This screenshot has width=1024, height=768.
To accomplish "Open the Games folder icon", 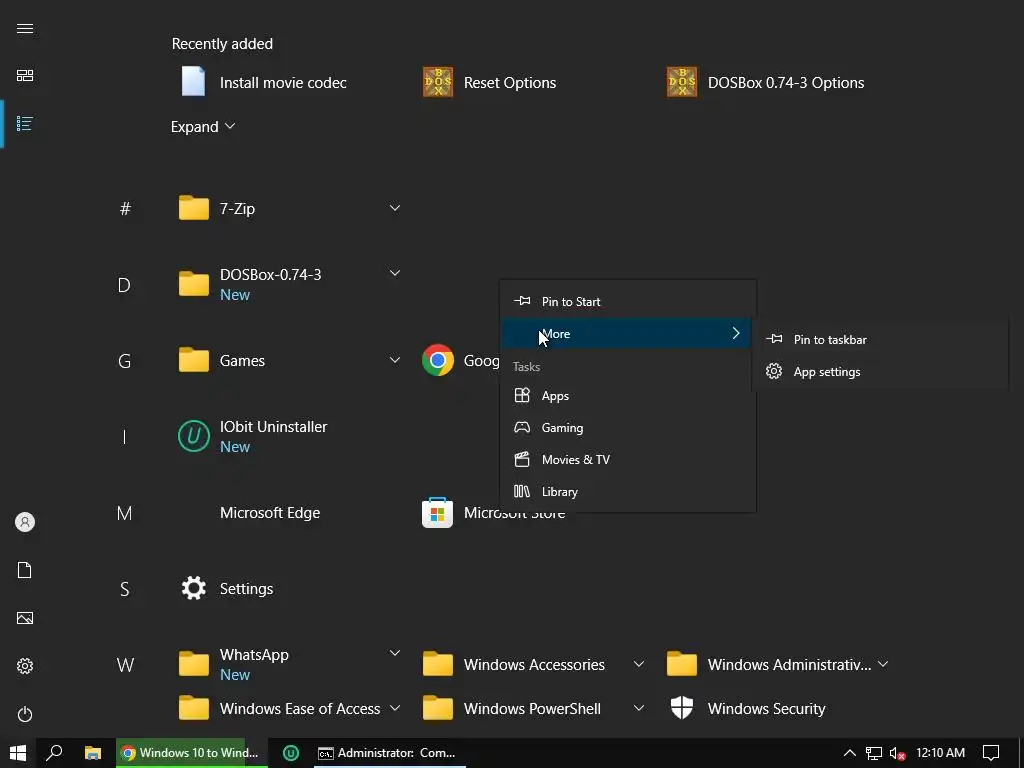I will click(194, 360).
